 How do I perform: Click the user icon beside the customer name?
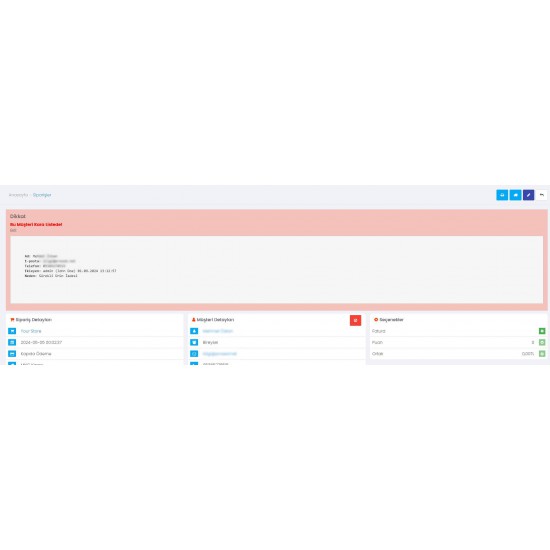point(194,331)
